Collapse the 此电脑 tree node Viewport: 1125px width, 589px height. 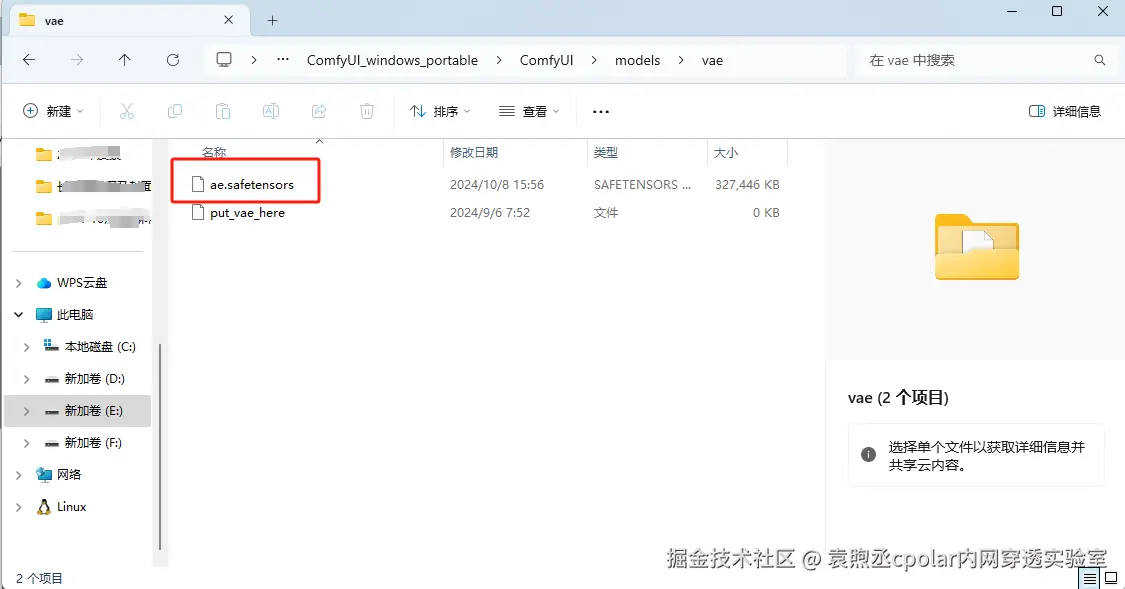19,315
